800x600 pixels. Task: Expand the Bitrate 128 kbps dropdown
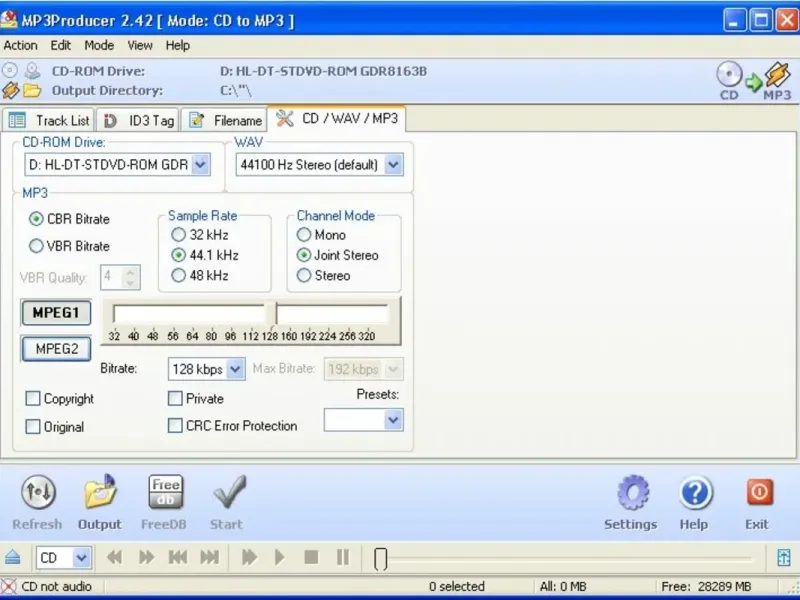point(235,369)
